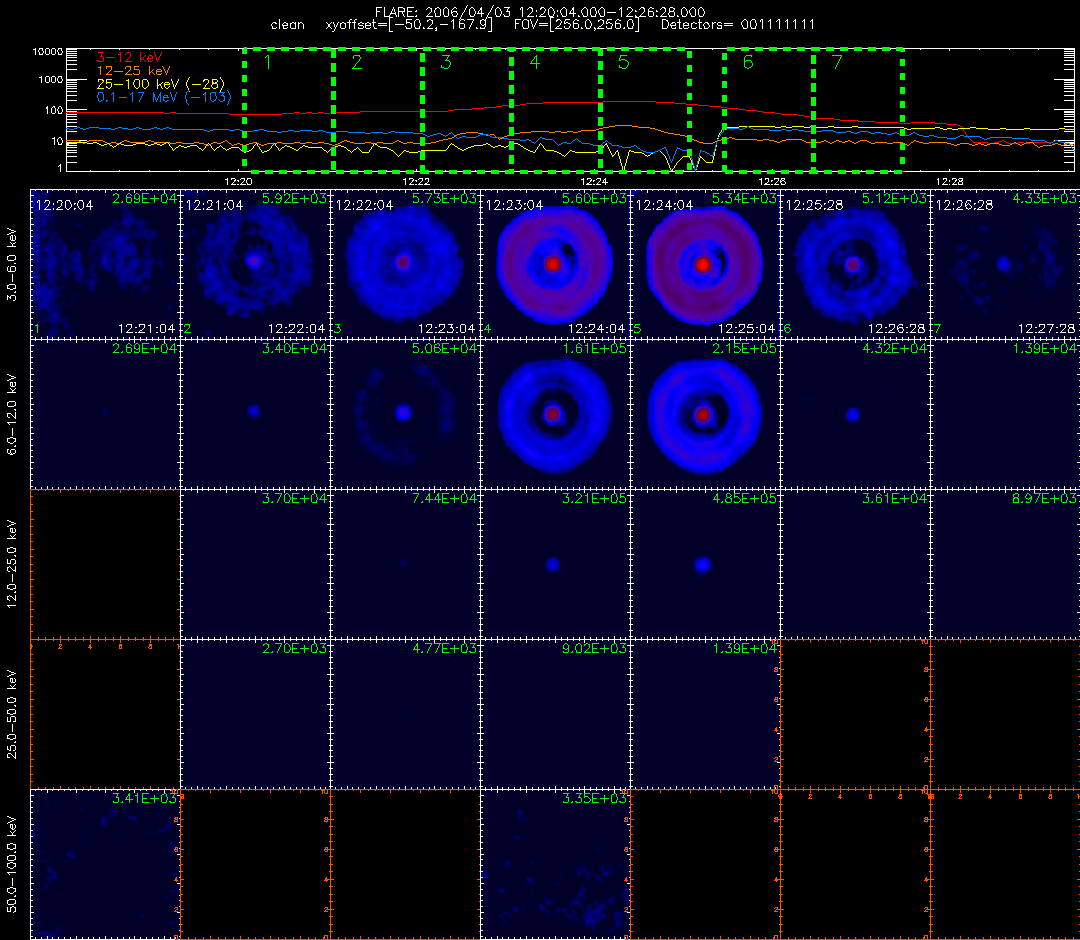Click the '12:27:28' end time label

(x=1046, y=328)
